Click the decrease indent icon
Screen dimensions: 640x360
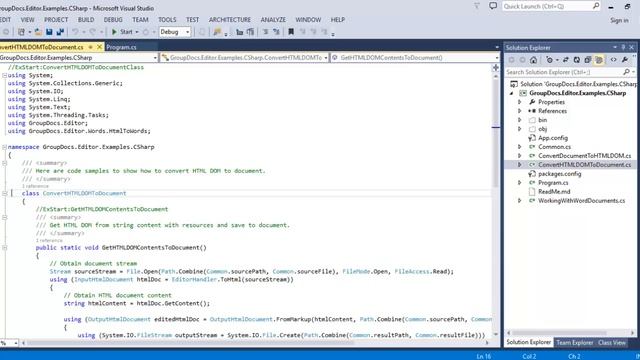[239, 32]
